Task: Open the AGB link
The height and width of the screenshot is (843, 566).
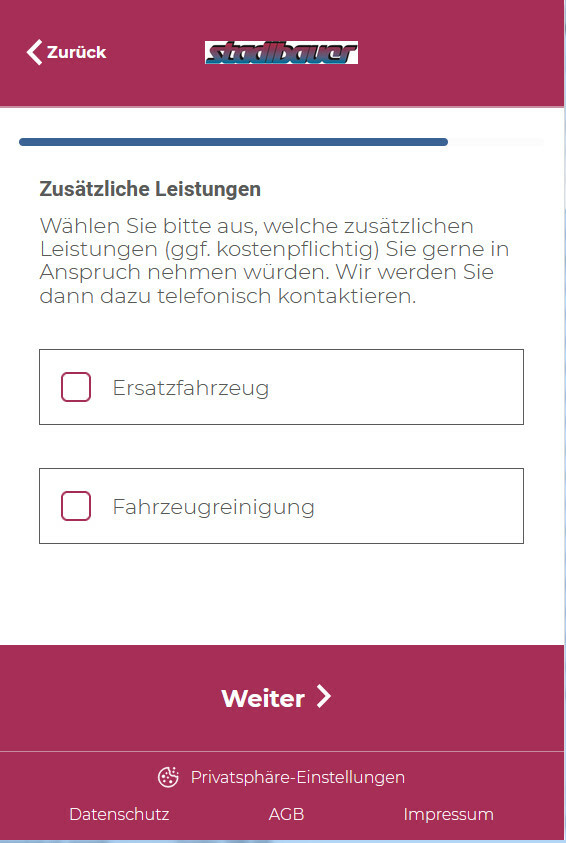Action: [x=286, y=814]
